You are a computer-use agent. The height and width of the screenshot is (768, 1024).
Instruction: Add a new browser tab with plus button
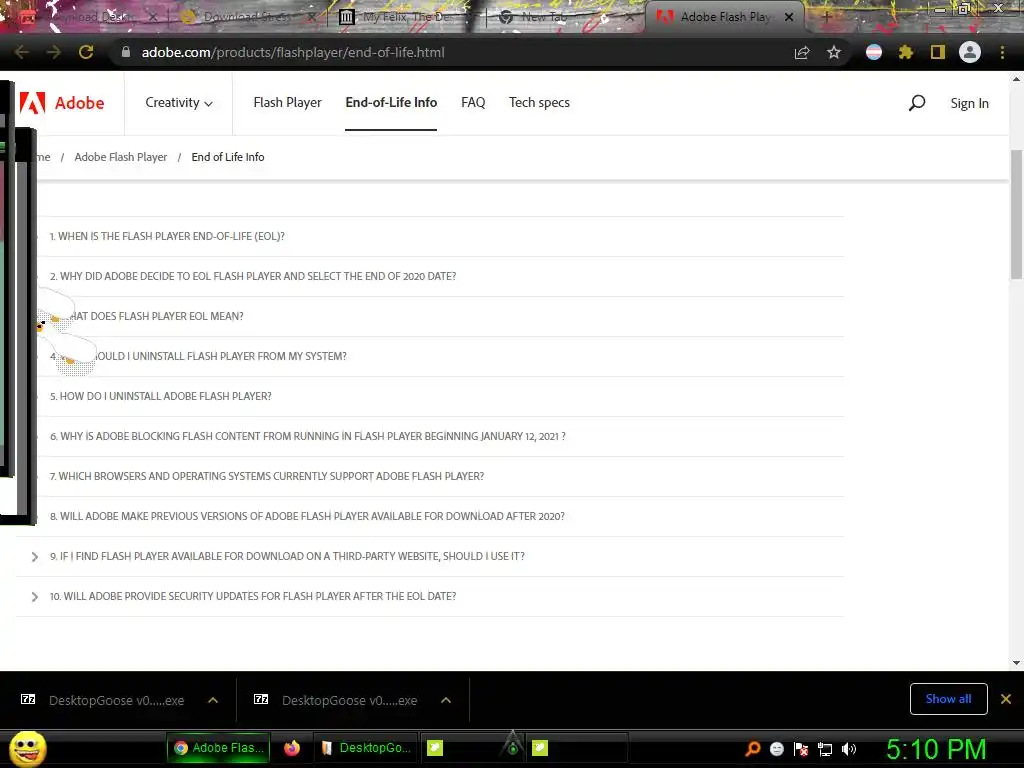point(826,17)
